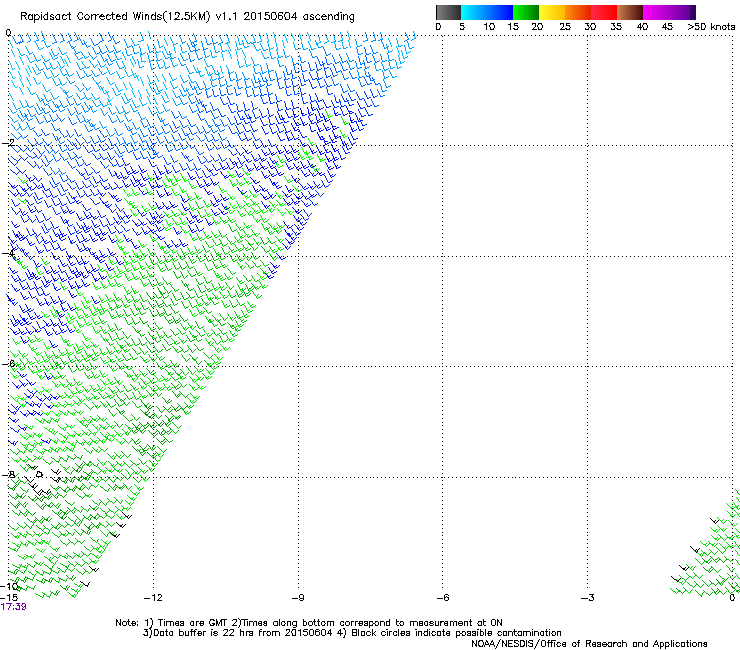Click the cyan 5-10 knots color segment
The width and height of the screenshot is (740, 650).
[x=474, y=12]
